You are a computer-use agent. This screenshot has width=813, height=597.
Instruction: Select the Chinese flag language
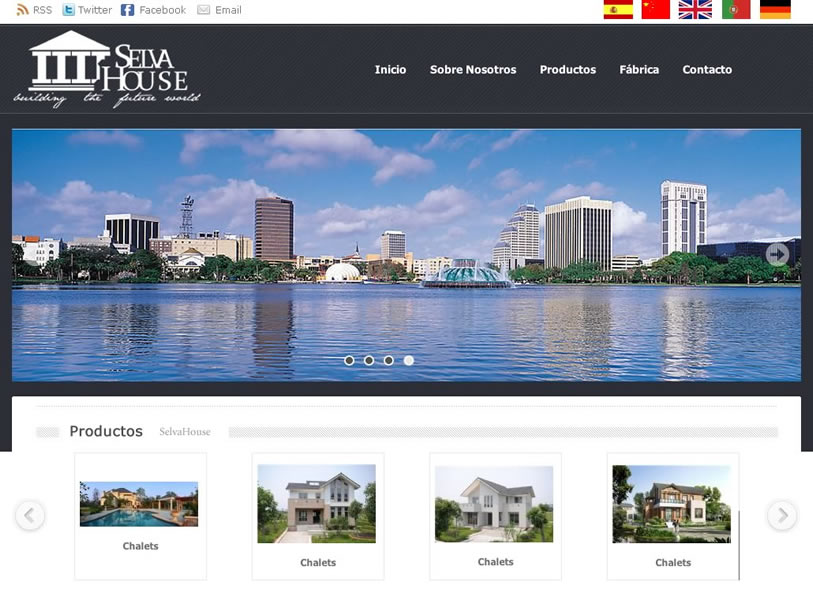[x=656, y=10]
